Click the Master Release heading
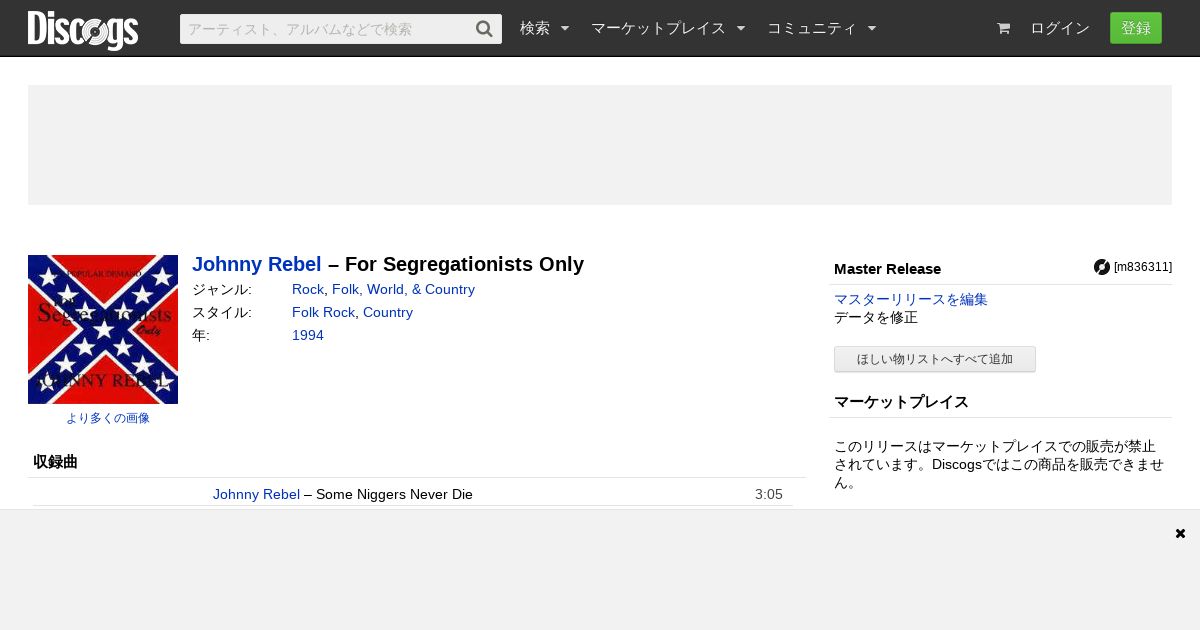This screenshot has height=630, width=1200. click(x=887, y=269)
